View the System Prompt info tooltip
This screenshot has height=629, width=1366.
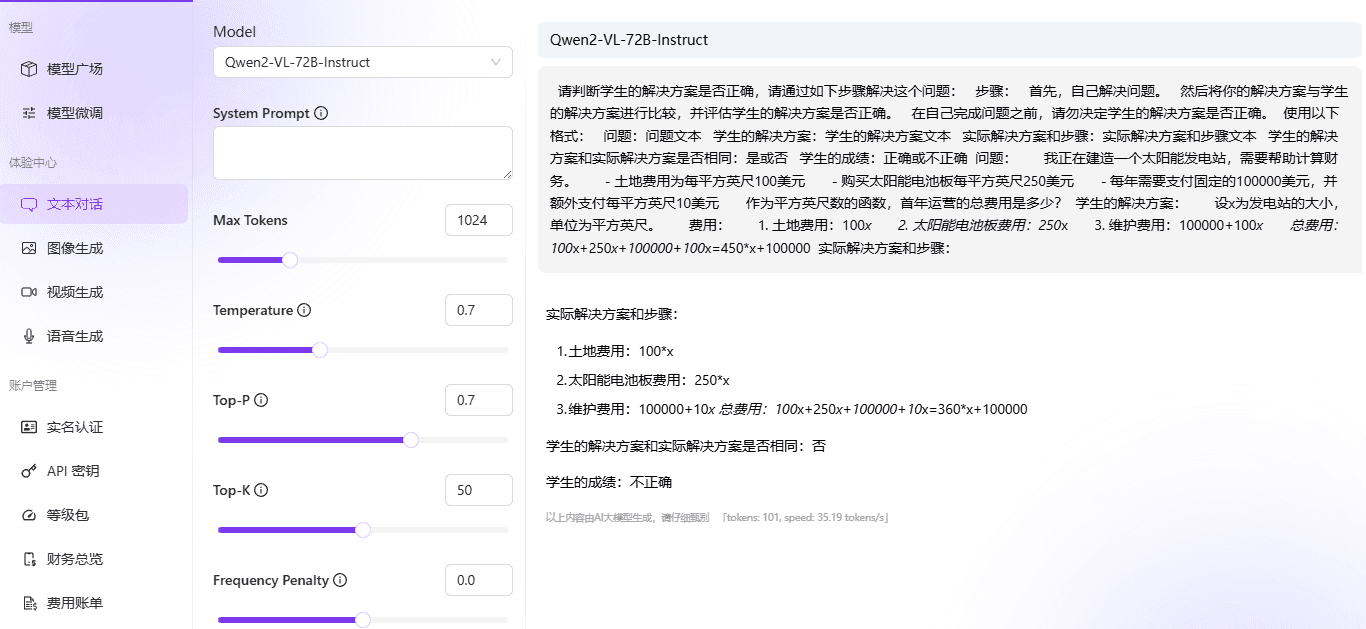tap(320, 113)
